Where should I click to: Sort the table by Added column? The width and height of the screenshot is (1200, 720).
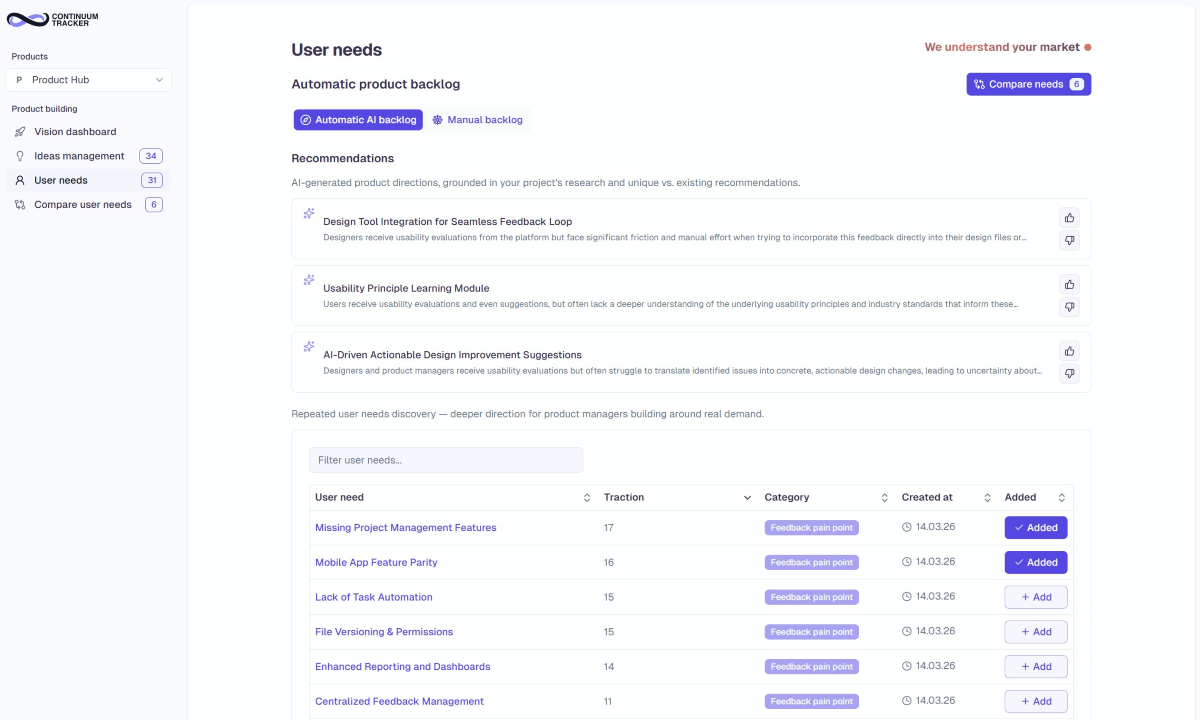(x=1061, y=497)
